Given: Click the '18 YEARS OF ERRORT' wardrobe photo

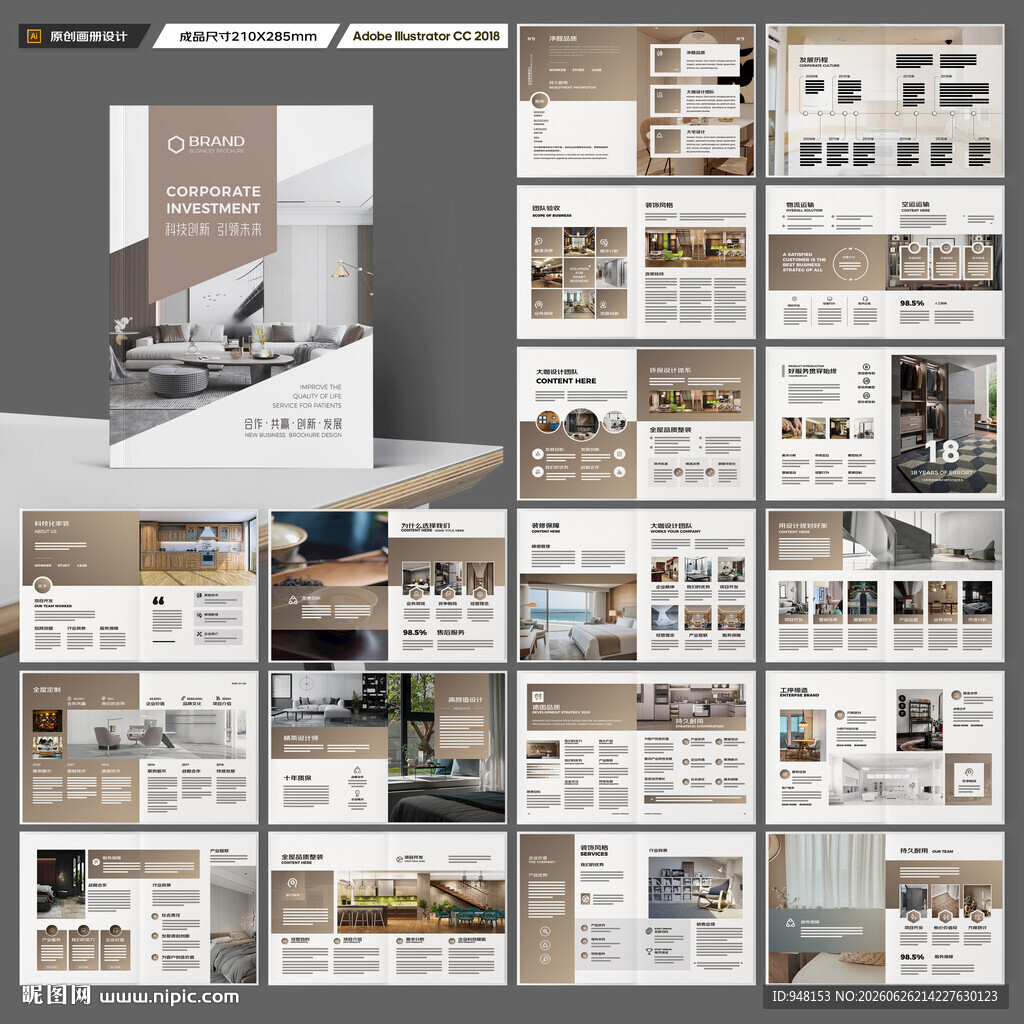Looking at the screenshot, I should [x=944, y=424].
